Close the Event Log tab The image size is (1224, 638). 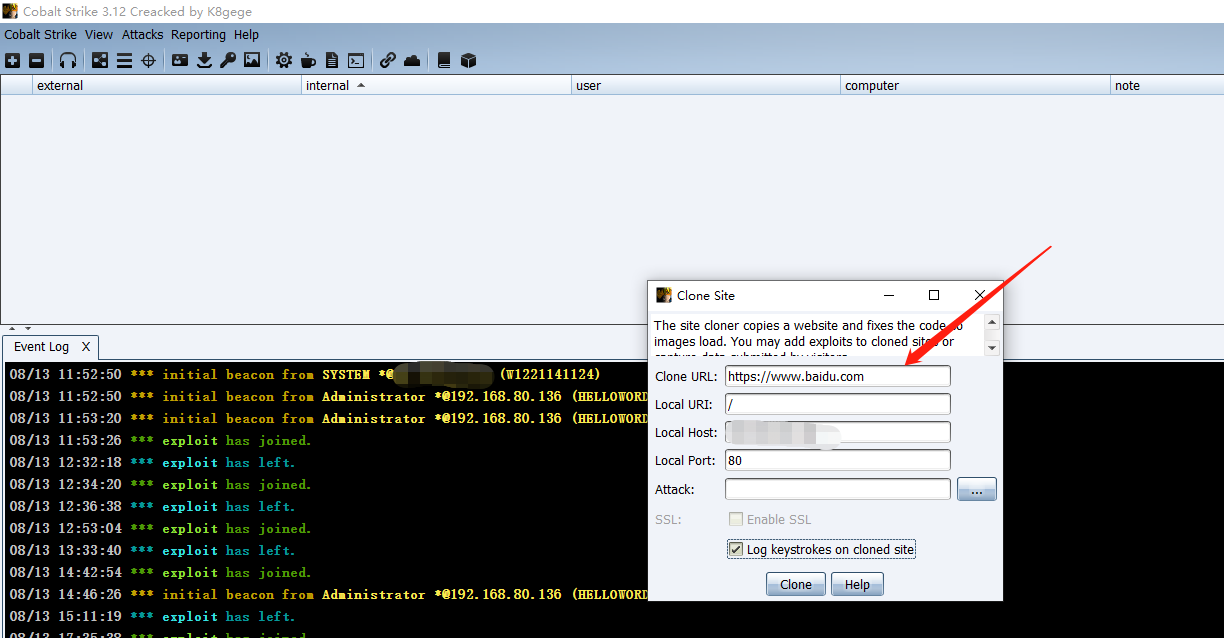86,347
